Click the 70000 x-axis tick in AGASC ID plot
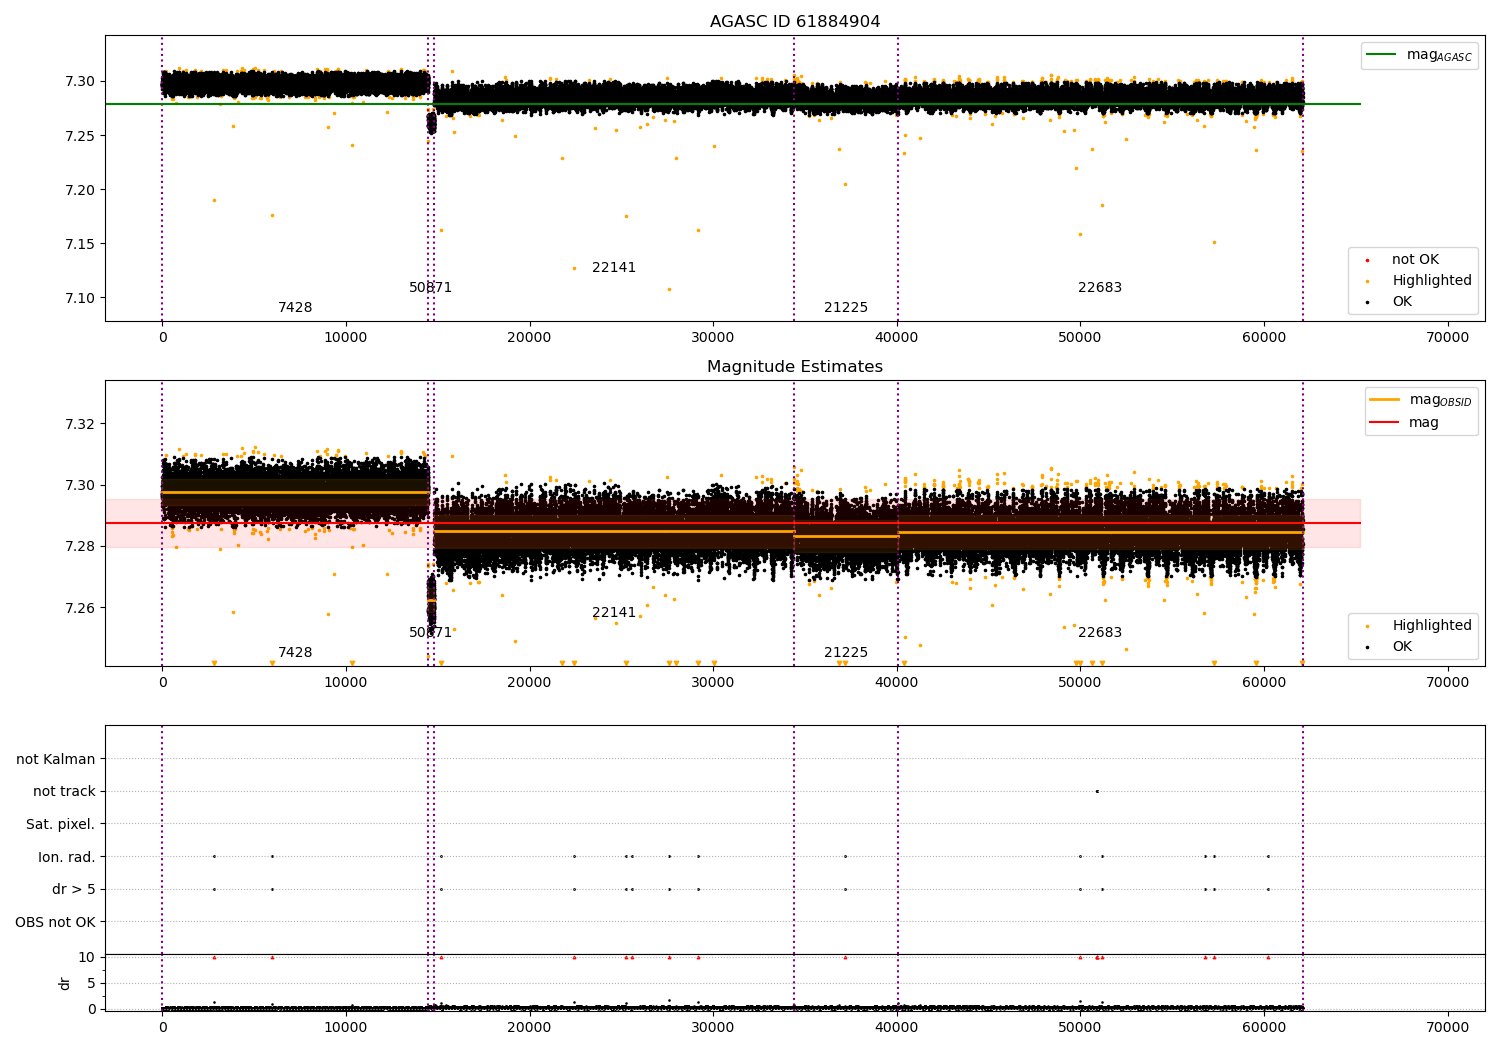 point(1447,338)
